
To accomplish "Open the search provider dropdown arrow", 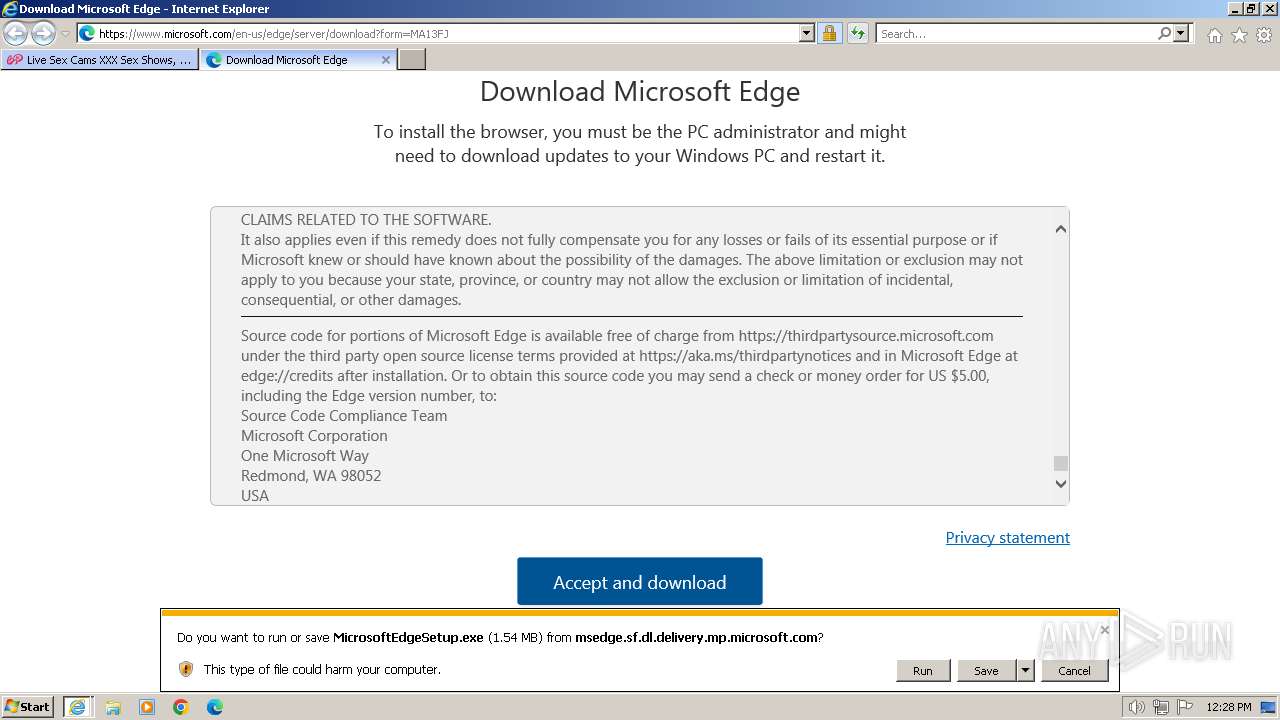I will click(x=1181, y=33).
